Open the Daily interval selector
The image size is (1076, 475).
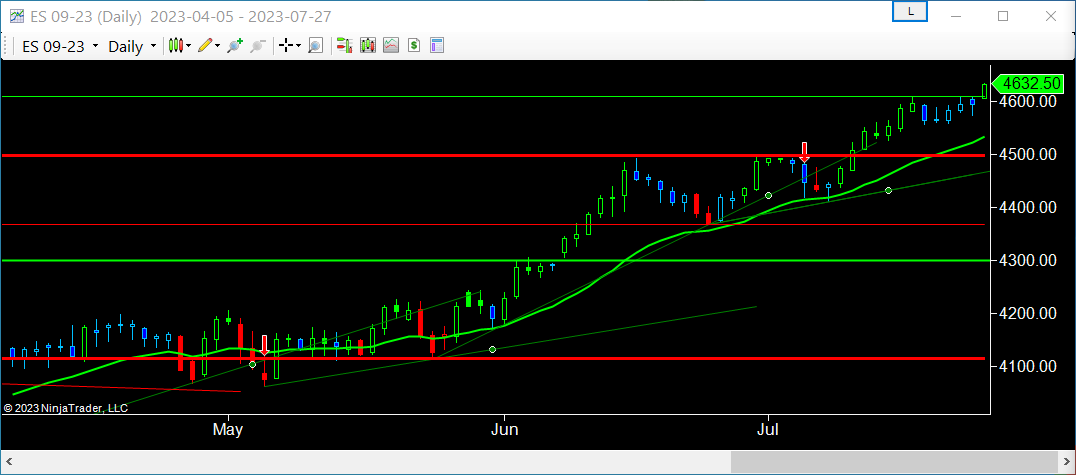pos(132,46)
